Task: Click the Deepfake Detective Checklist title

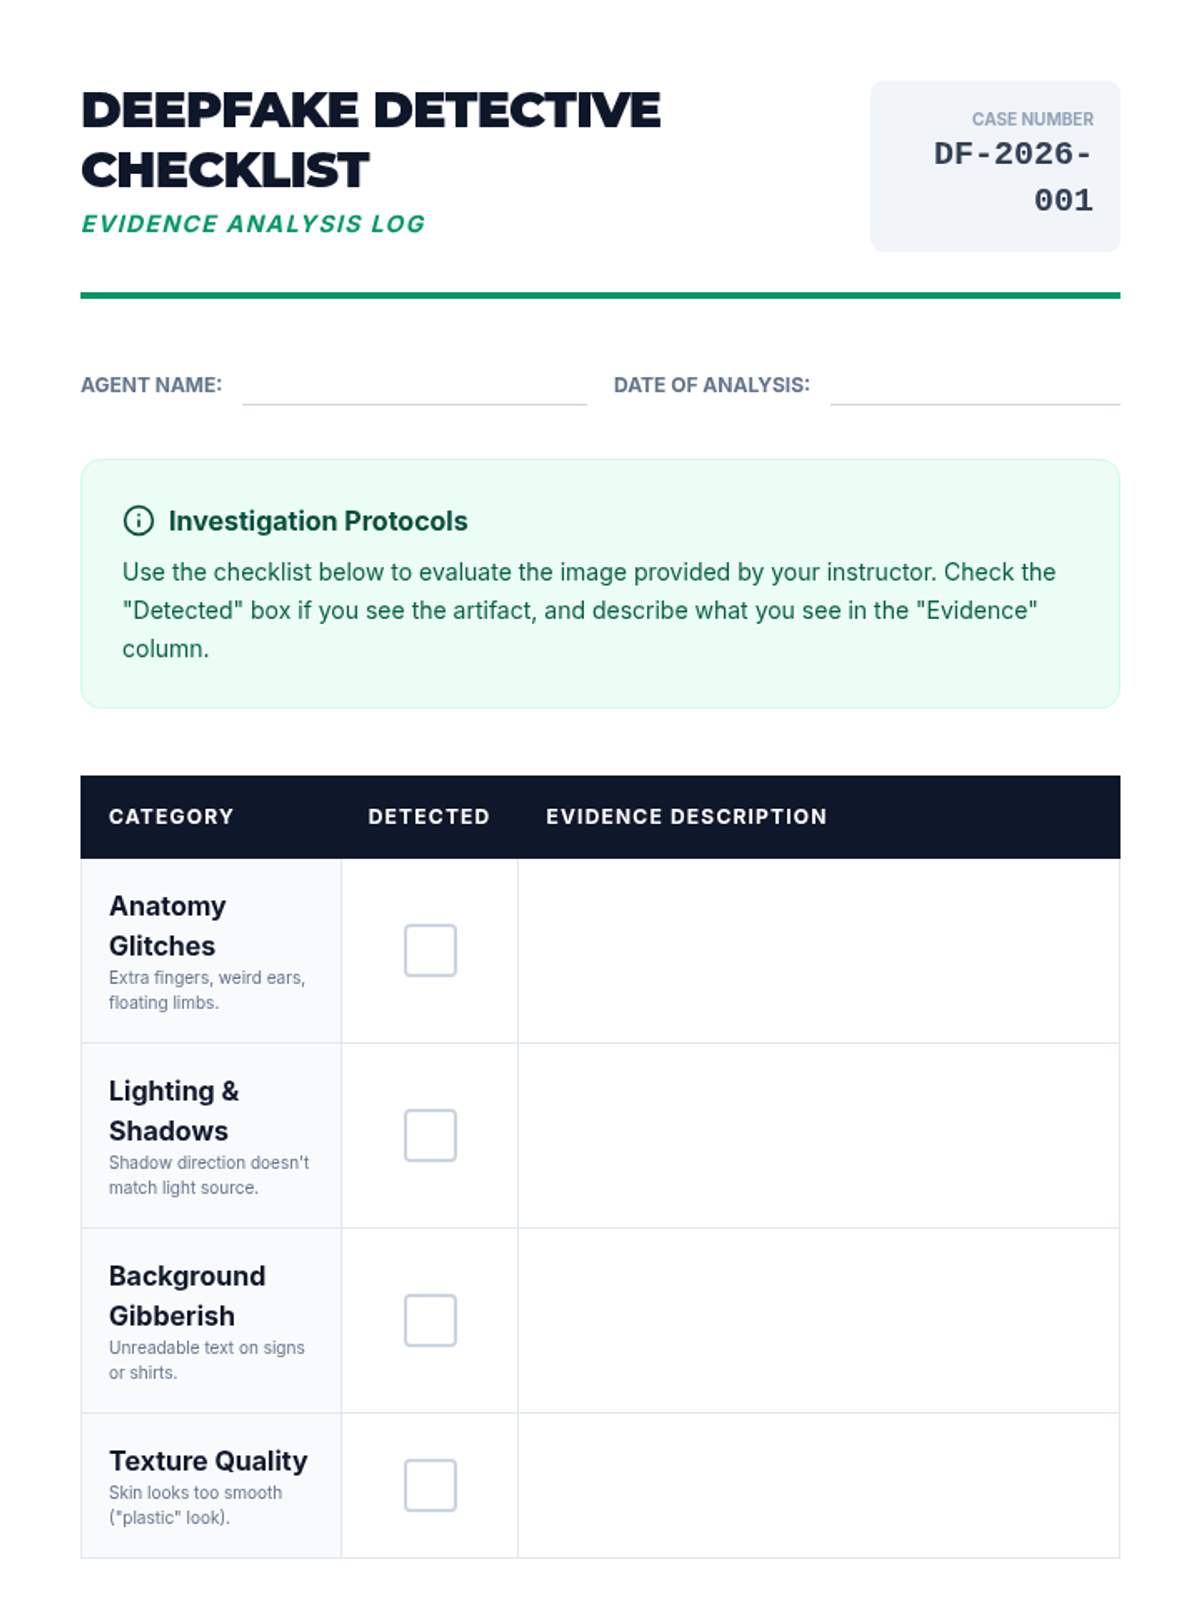Action: pos(370,140)
